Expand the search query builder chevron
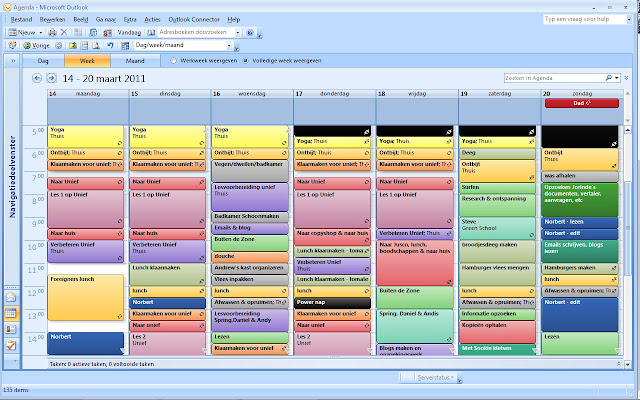640x400 pixels. point(627,78)
